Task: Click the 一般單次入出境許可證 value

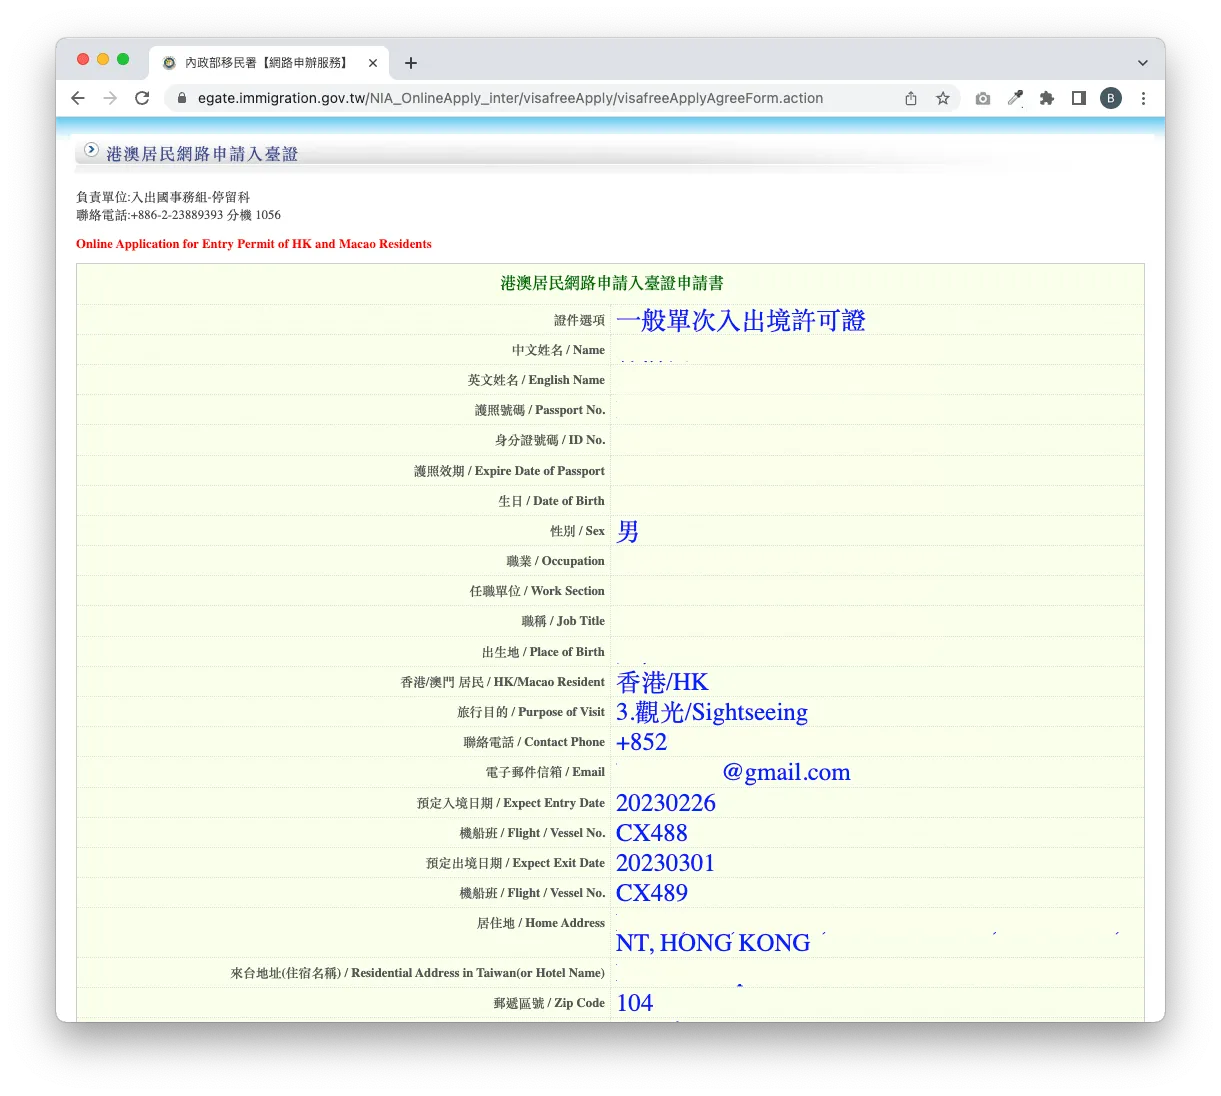Action: (x=741, y=321)
